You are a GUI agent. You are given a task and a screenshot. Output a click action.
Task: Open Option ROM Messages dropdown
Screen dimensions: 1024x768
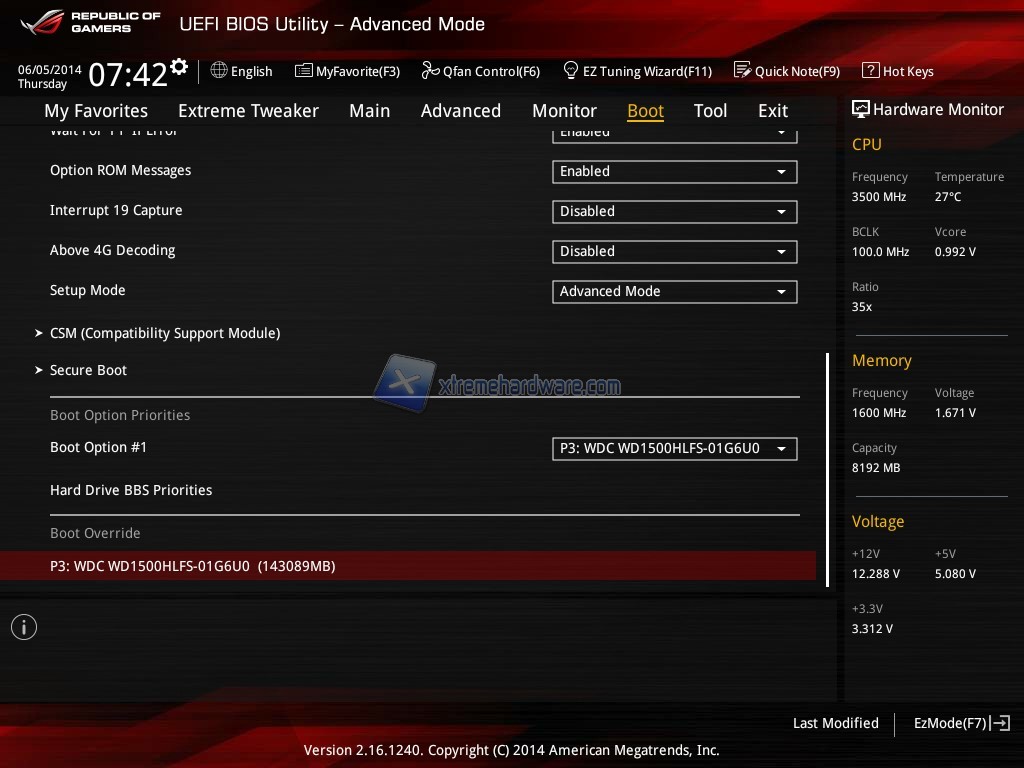pyautogui.click(x=674, y=172)
